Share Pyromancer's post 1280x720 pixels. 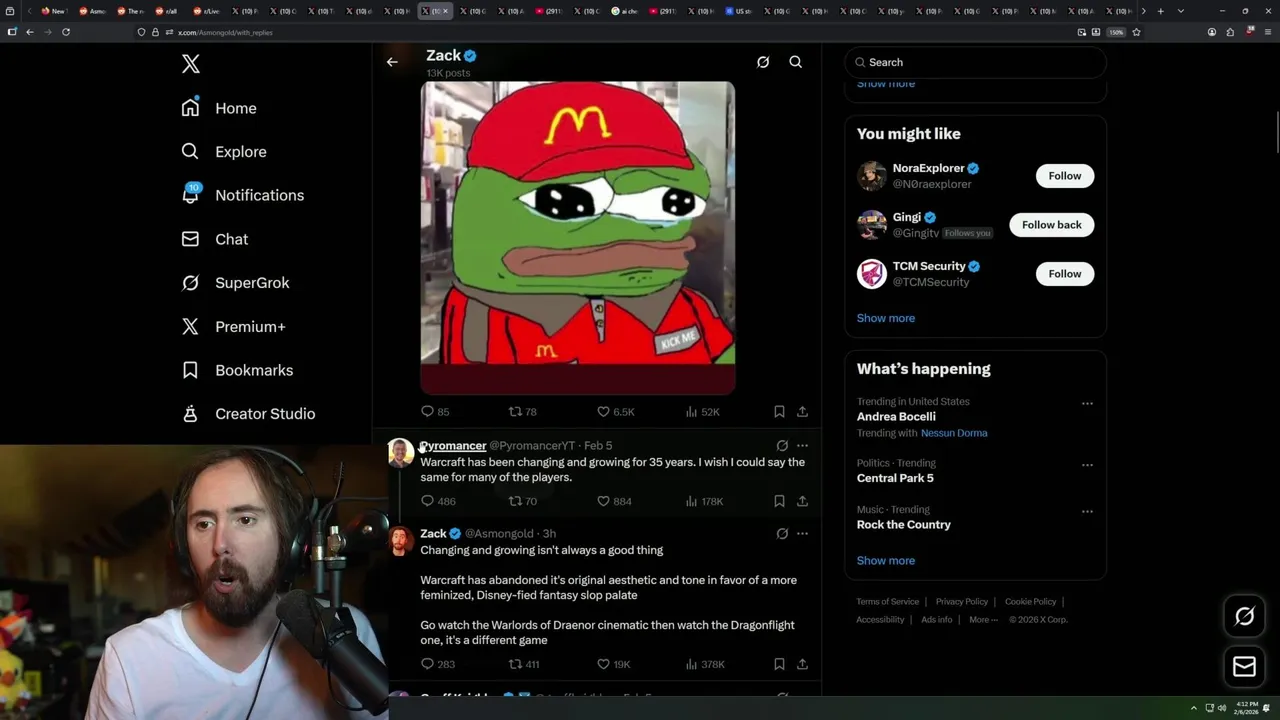tap(802, 501)
